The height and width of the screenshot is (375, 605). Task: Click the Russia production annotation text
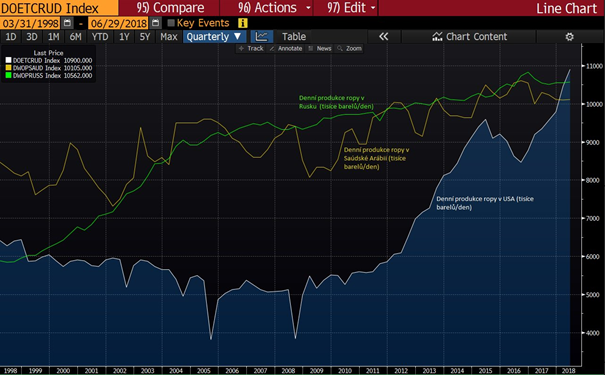coord(336,102)
